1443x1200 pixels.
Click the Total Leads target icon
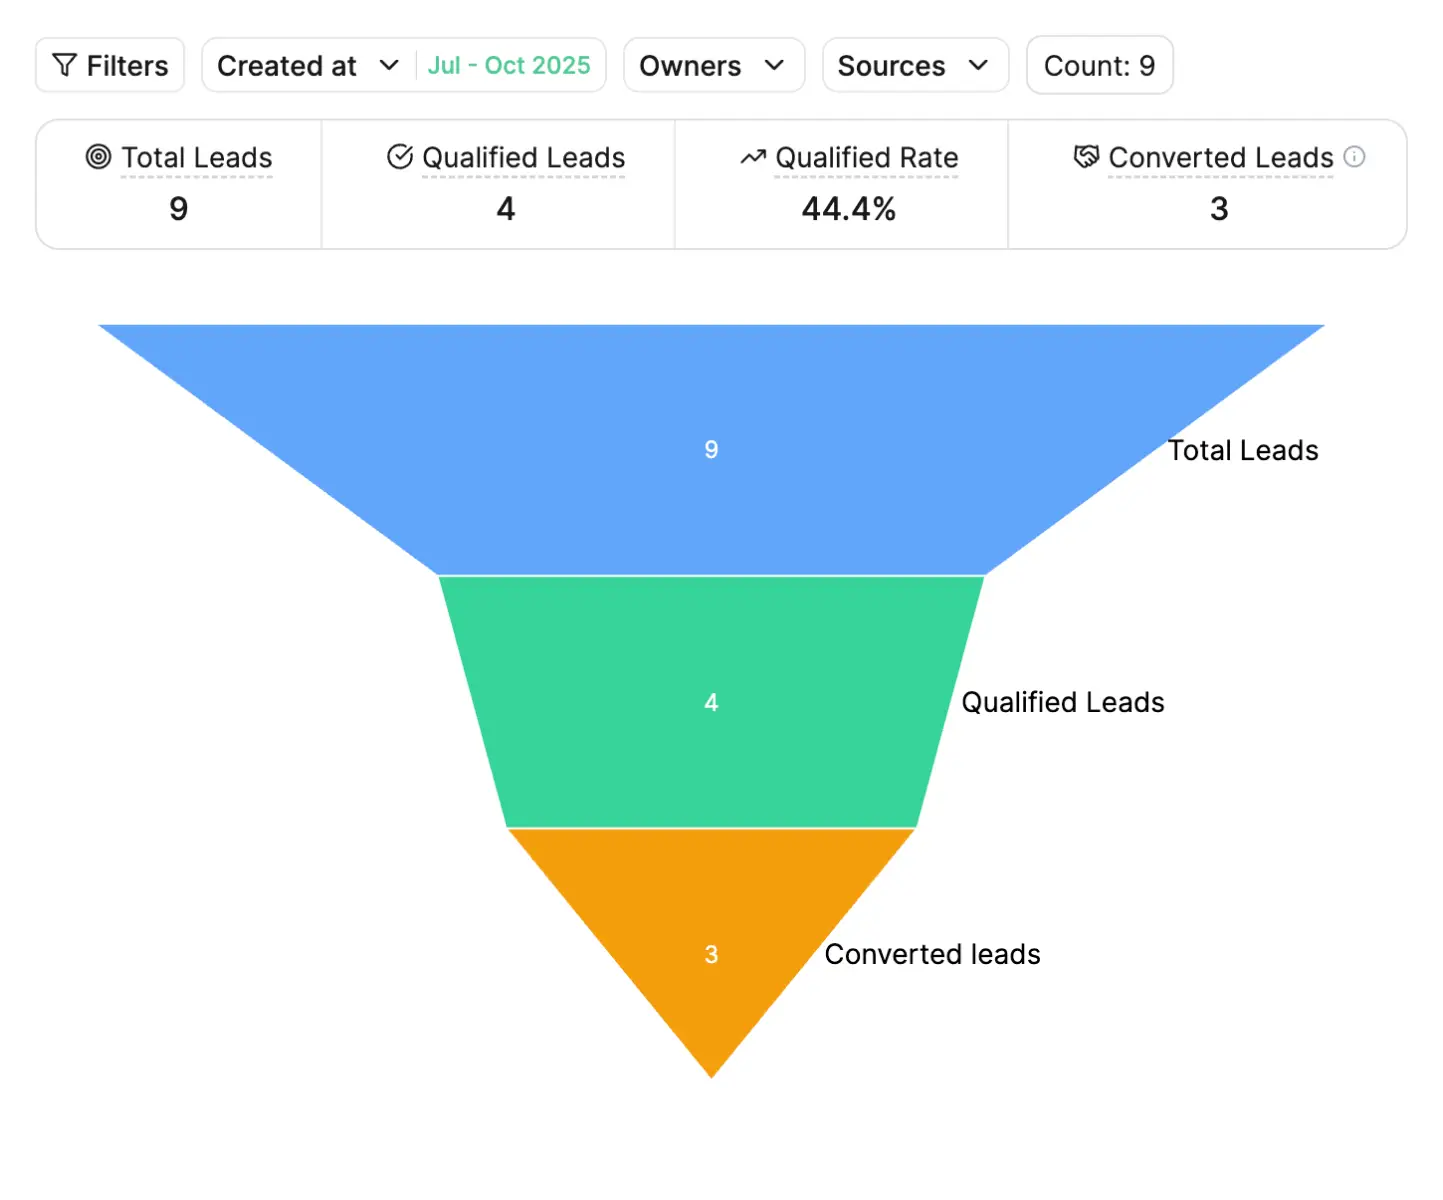click(98, 157)
